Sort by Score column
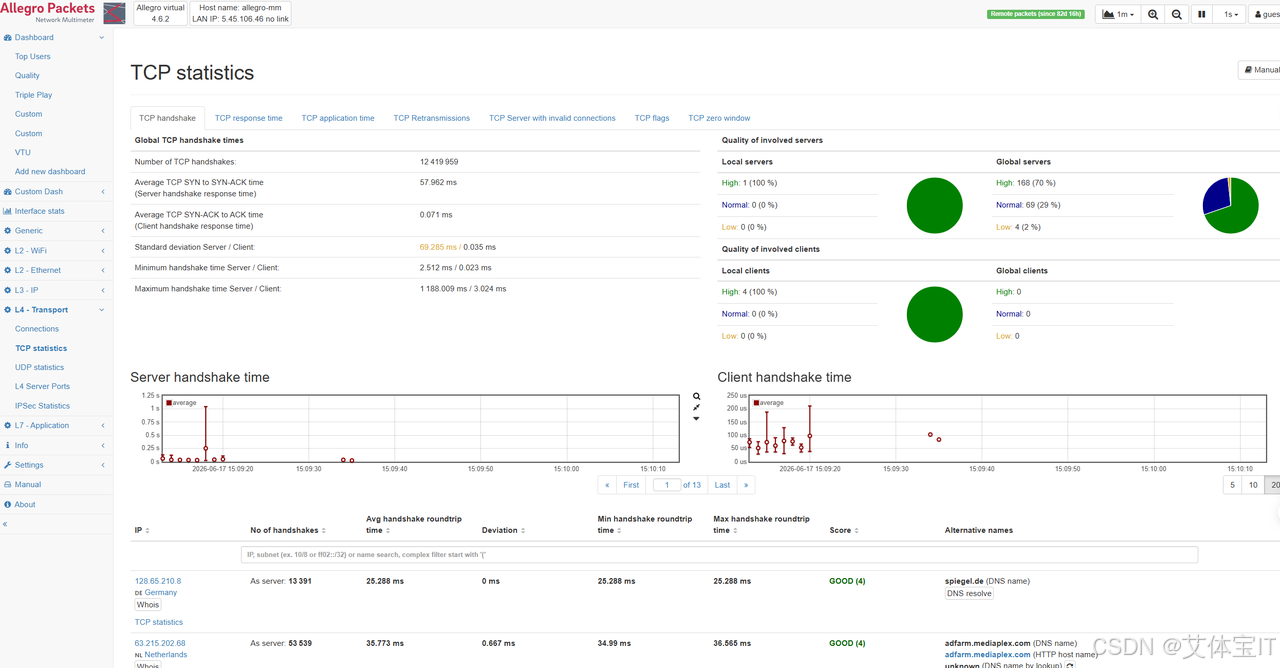The height and width of the screenshot is (668, 1280). (x=845, y=531)
